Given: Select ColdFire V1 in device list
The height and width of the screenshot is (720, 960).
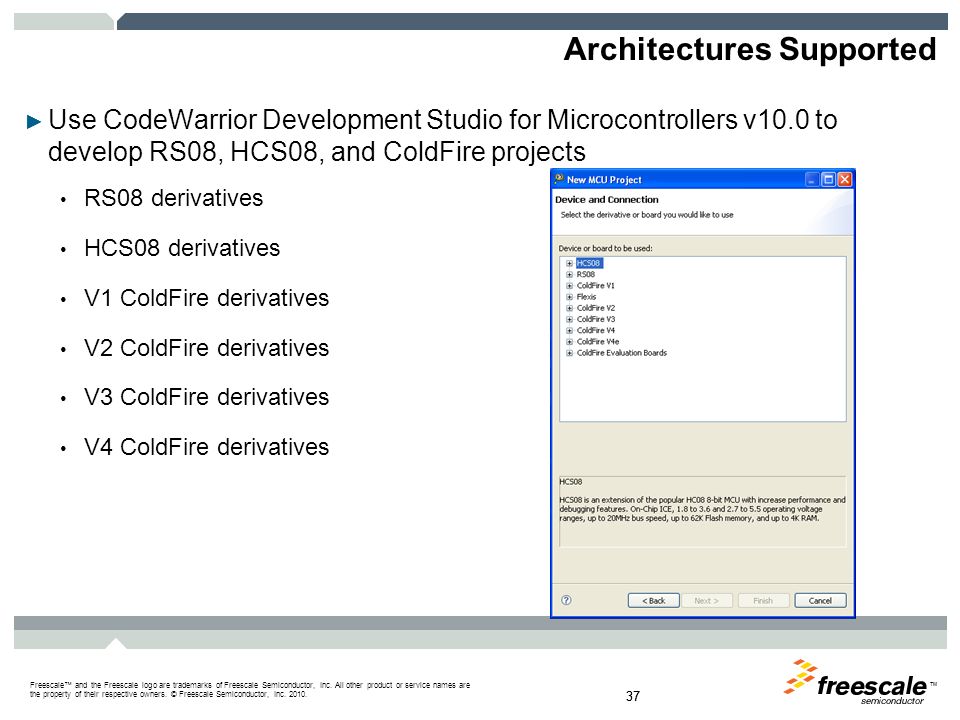Looking at the screenshot, I should coord(596,286).
